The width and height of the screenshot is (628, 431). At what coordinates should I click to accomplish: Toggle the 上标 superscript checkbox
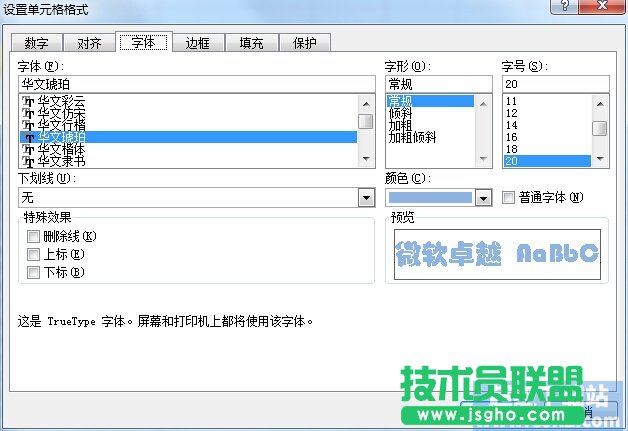pyautogui.click(x=34, y=255)
